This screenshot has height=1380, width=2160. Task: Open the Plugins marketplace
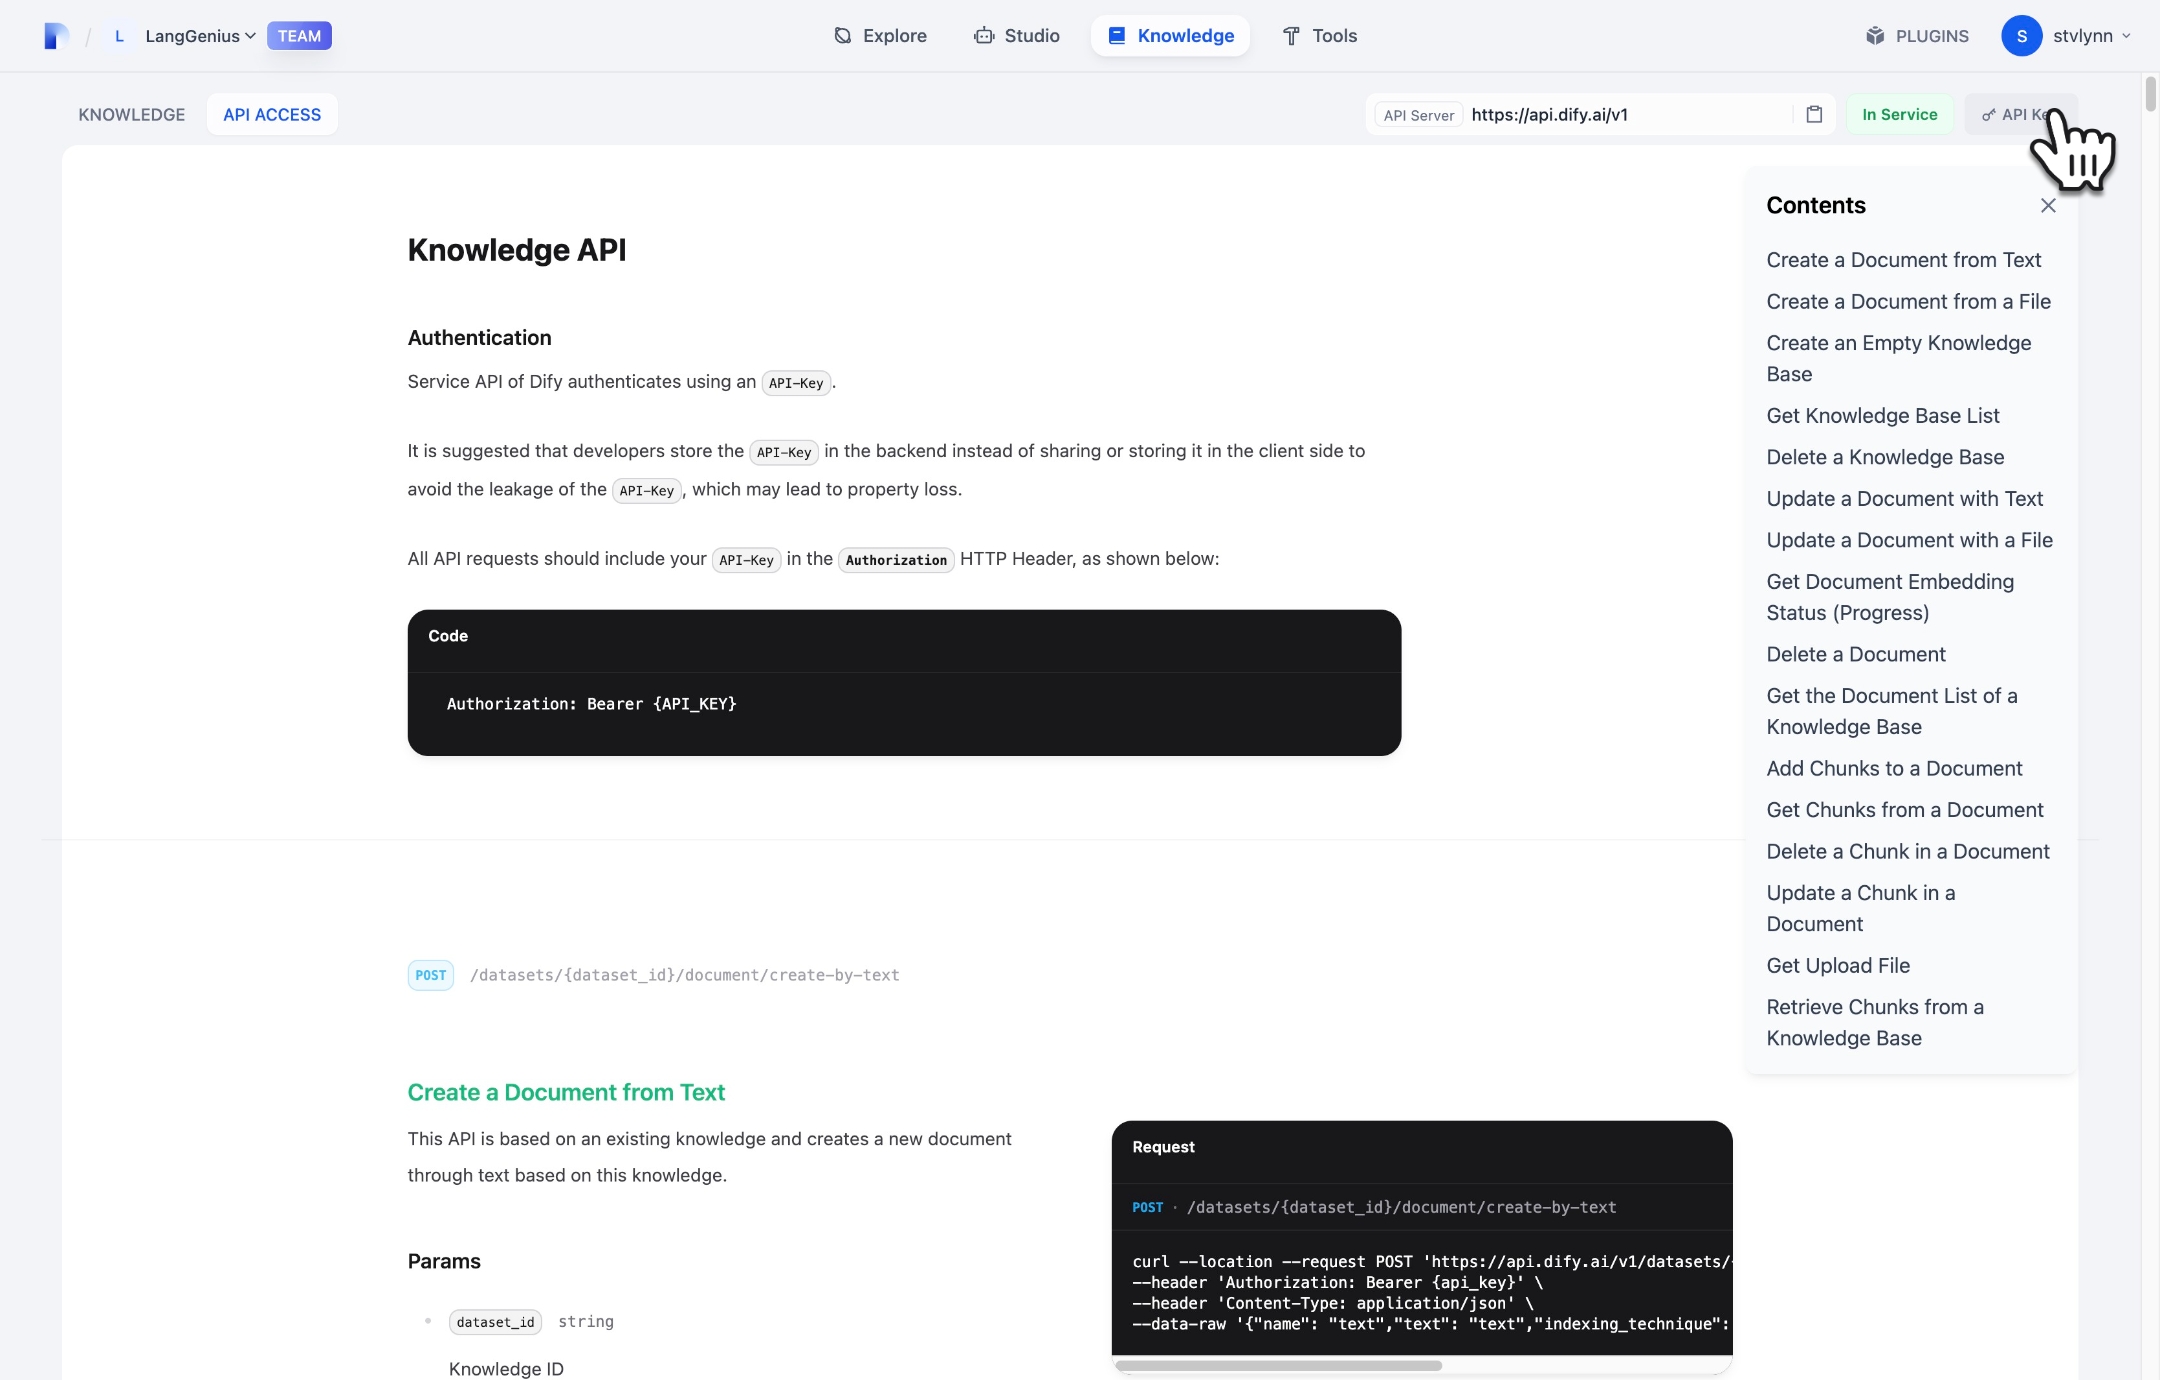coord(1917,36)
